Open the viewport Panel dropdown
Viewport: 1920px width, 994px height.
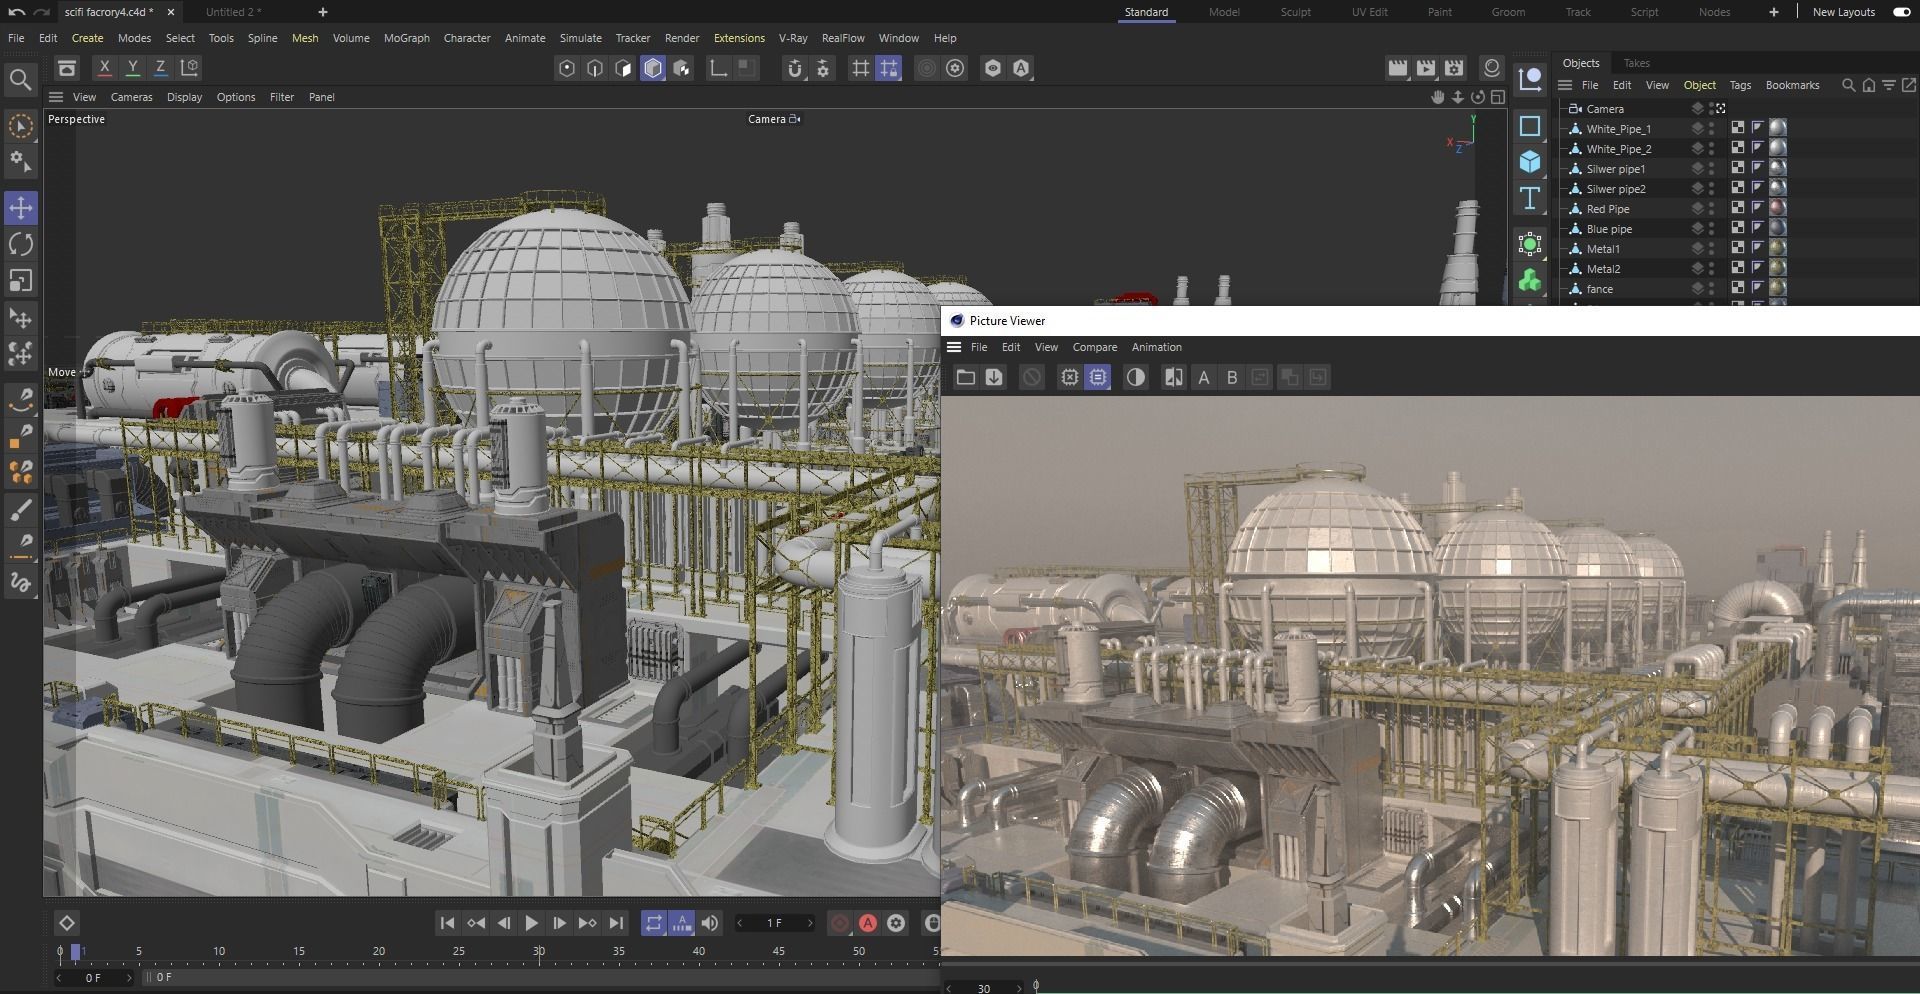coord(321,97)
